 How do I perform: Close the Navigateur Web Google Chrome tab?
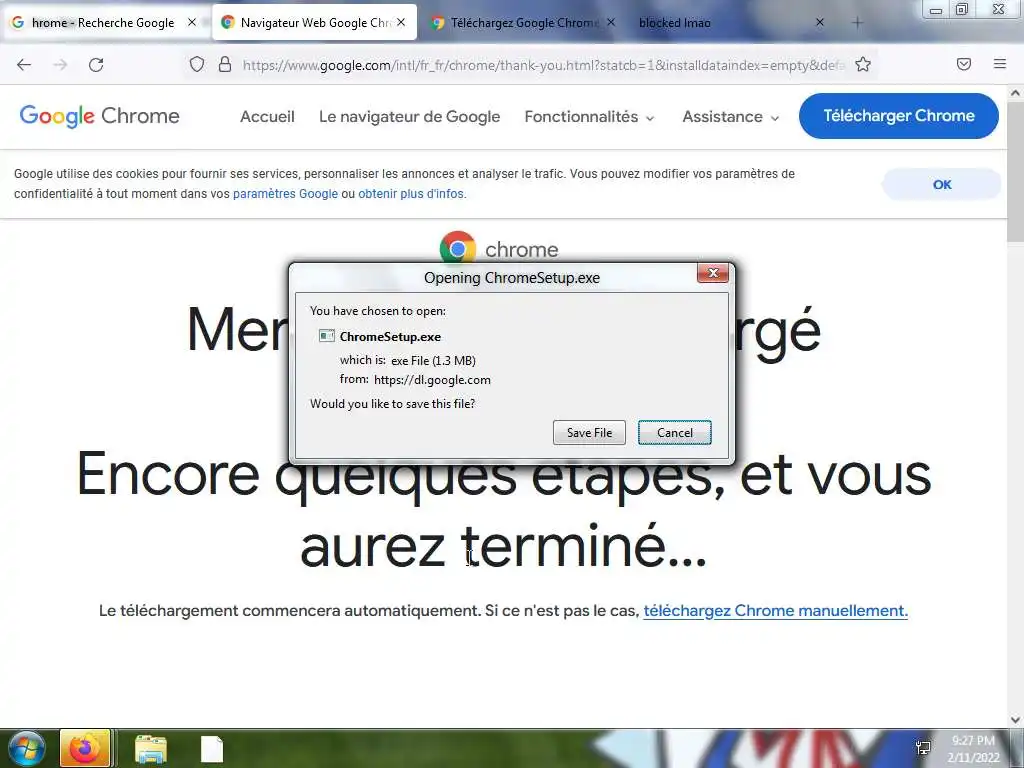[401, 22]
